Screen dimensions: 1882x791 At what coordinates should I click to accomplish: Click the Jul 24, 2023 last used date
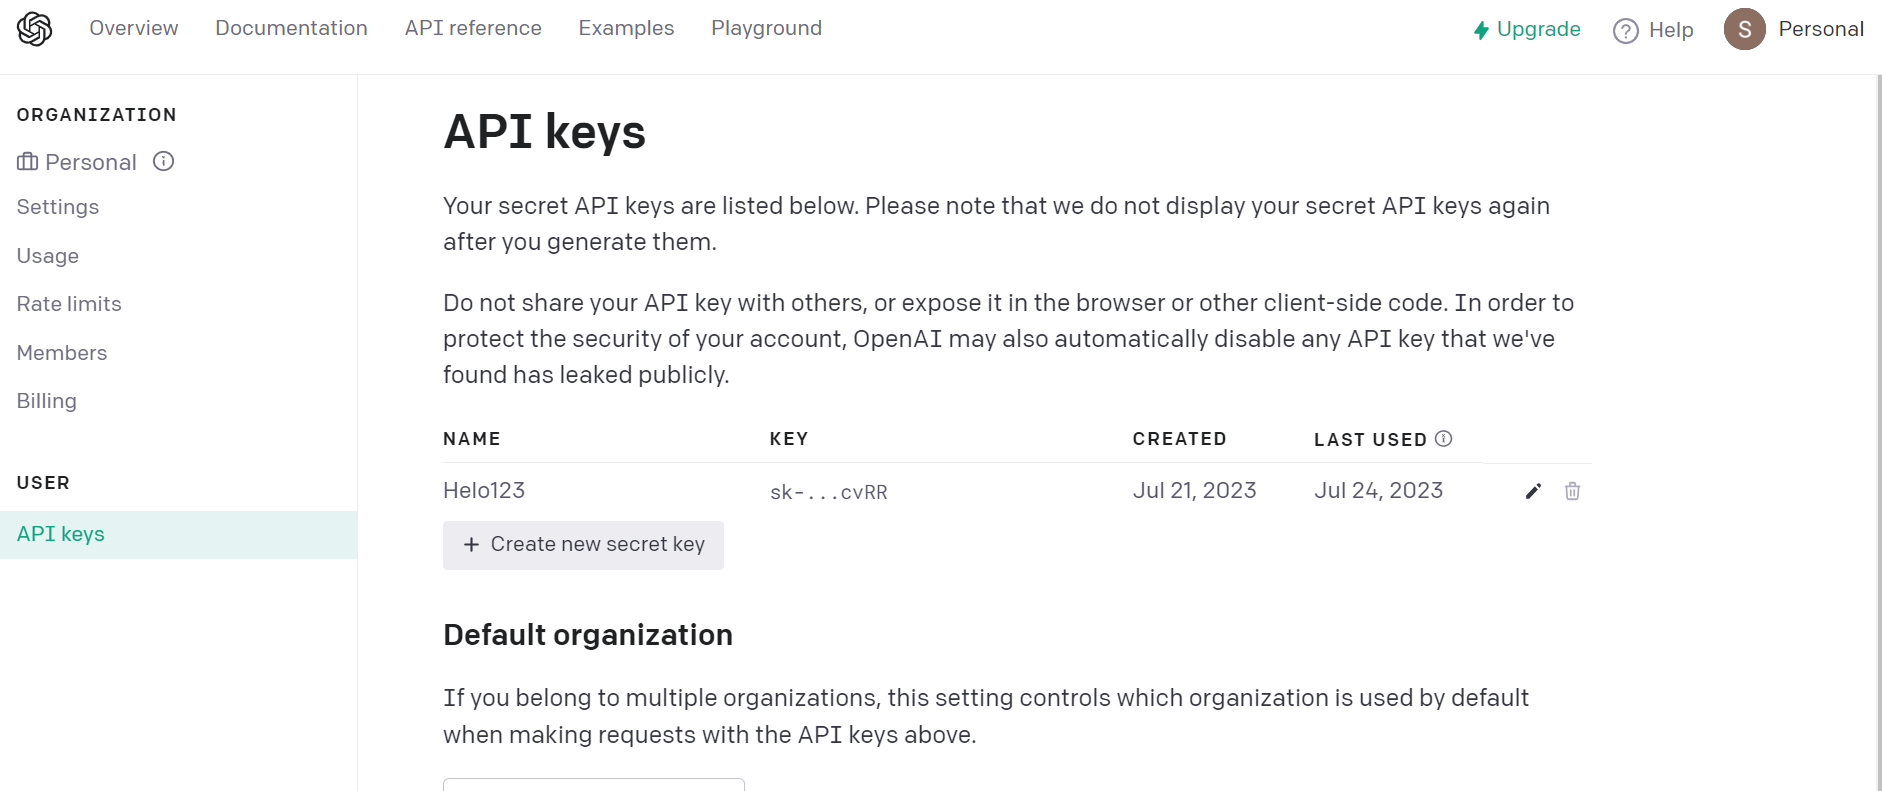[x=1378, y=490]
